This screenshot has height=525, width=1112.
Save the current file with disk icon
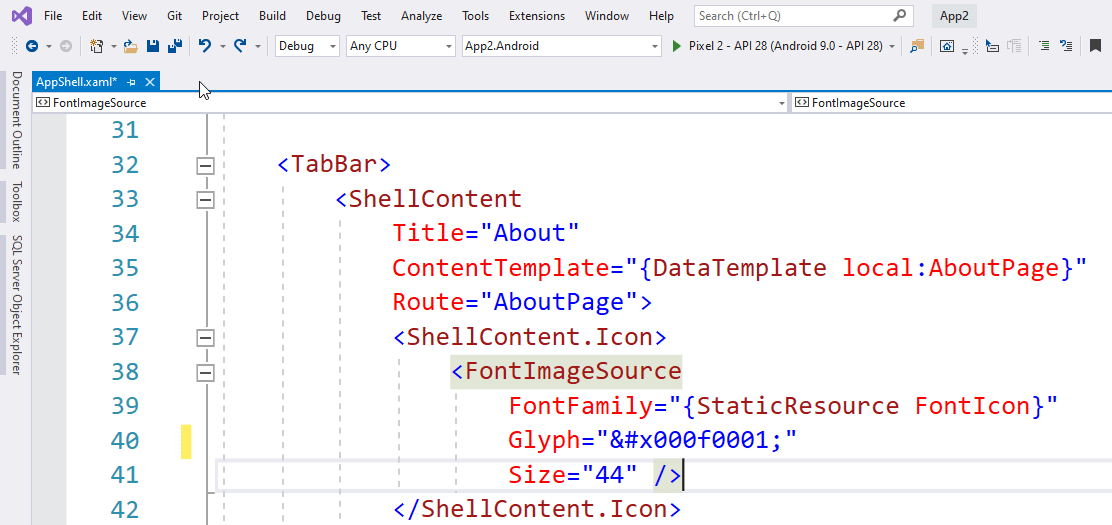click(x=152, y=46)
